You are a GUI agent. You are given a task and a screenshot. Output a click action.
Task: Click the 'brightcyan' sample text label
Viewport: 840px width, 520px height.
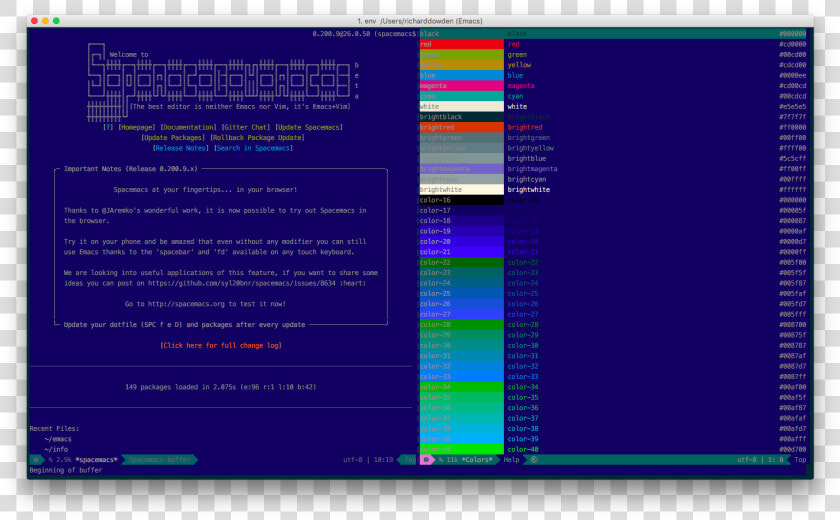[x=527, y=179]
